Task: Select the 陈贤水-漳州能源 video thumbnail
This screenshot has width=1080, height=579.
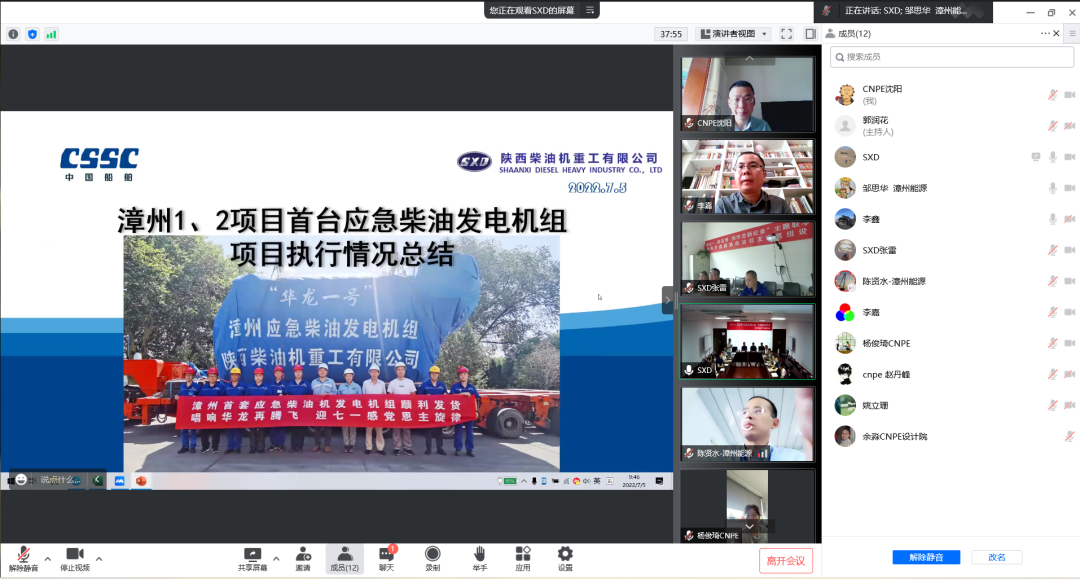Action: pyautogui.click(x=747, y=424)
